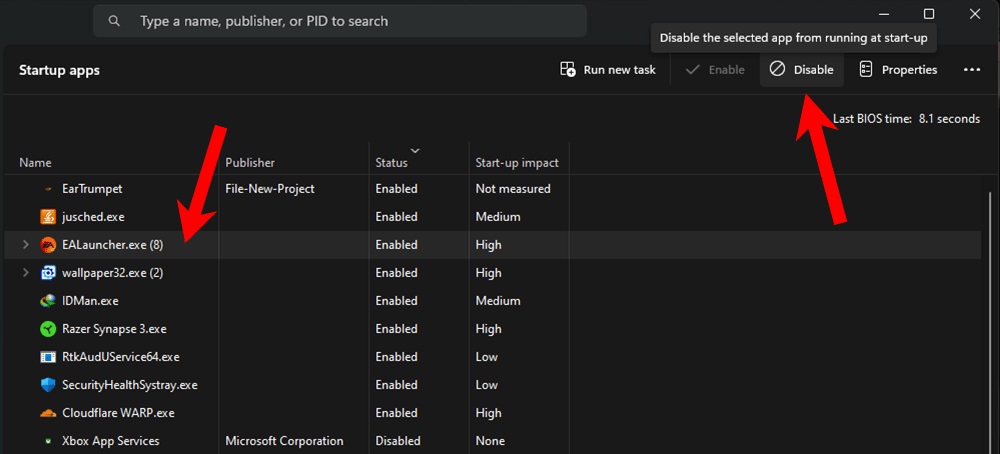Click the None impact of Xbox App Services

(490, 441)
